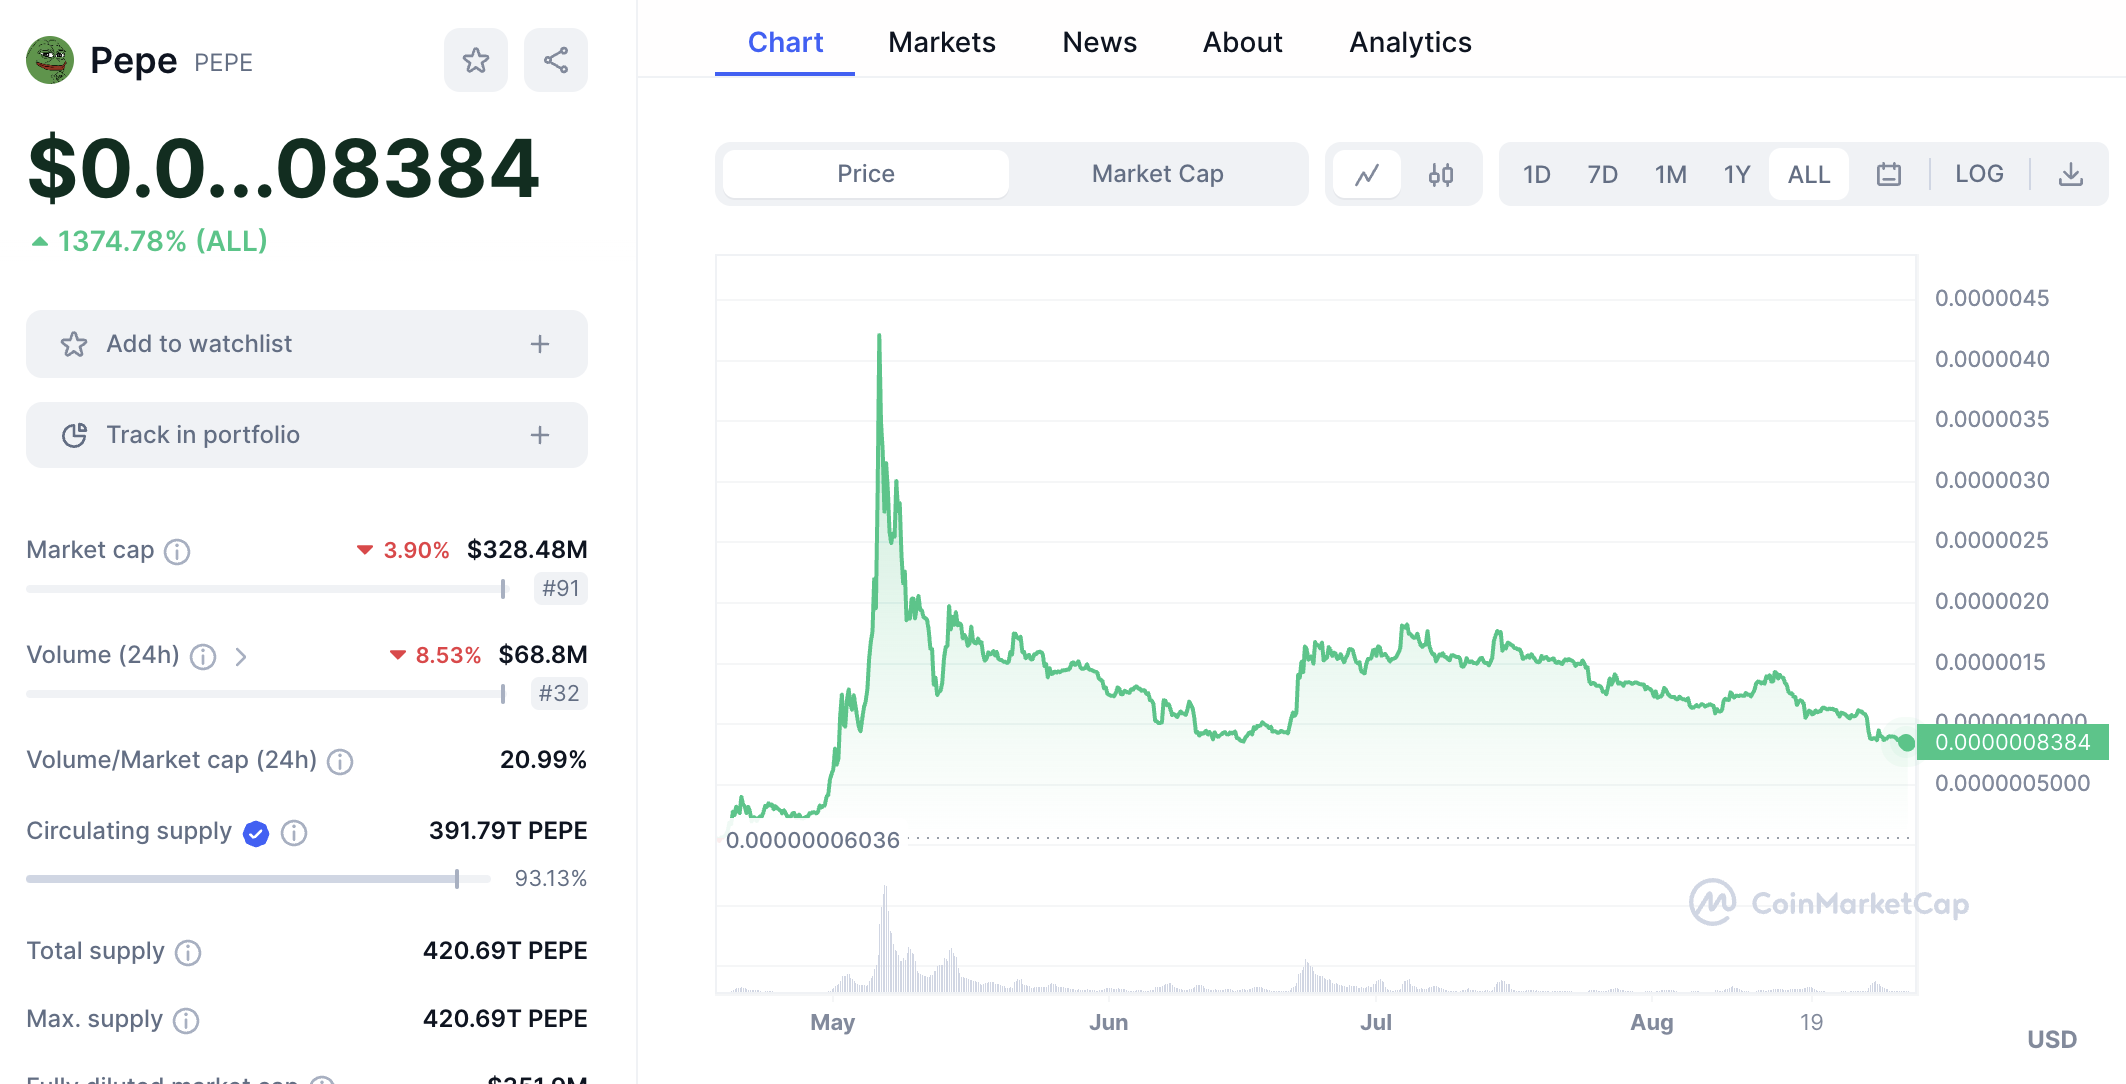Click Add to watchlist button
The width and height of the screenshot is (2126, 1084).
tap(307, 344)
